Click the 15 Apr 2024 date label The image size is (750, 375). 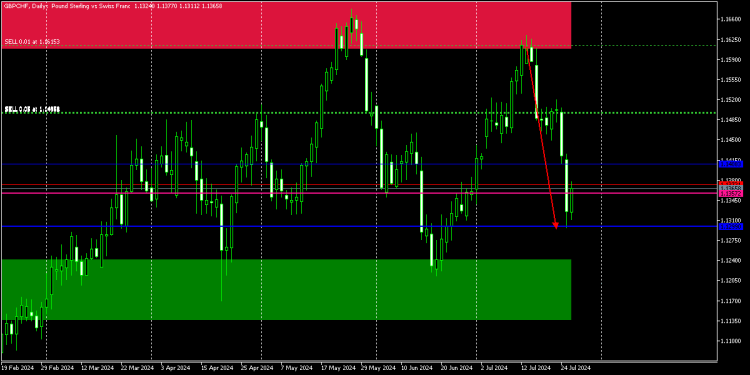pos(217,367)
